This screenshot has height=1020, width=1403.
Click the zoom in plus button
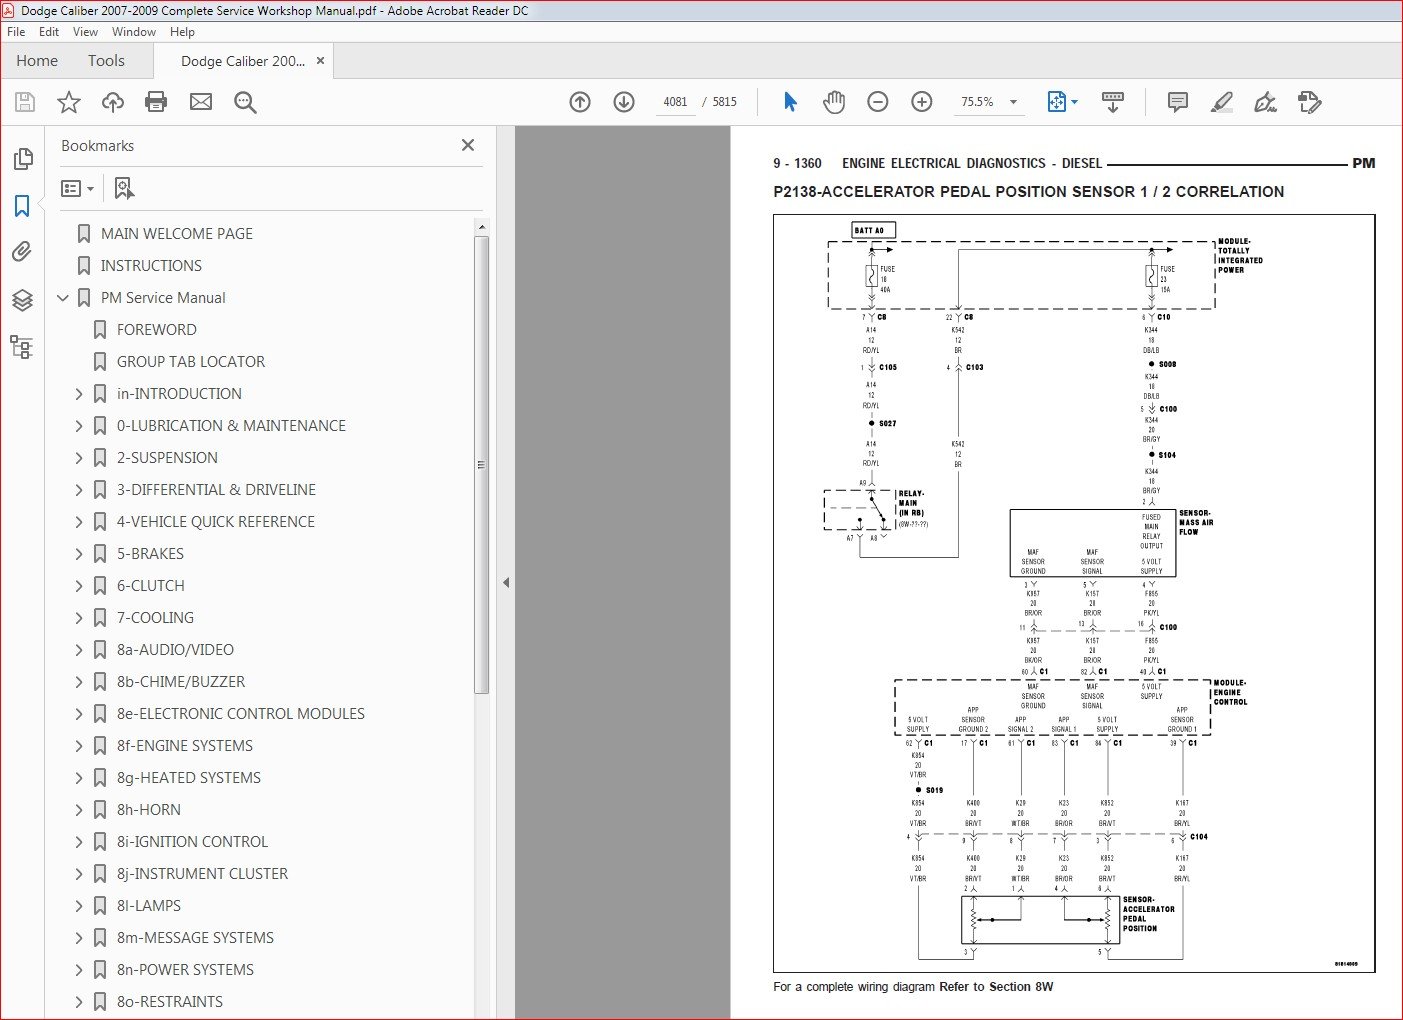[922, 102]
